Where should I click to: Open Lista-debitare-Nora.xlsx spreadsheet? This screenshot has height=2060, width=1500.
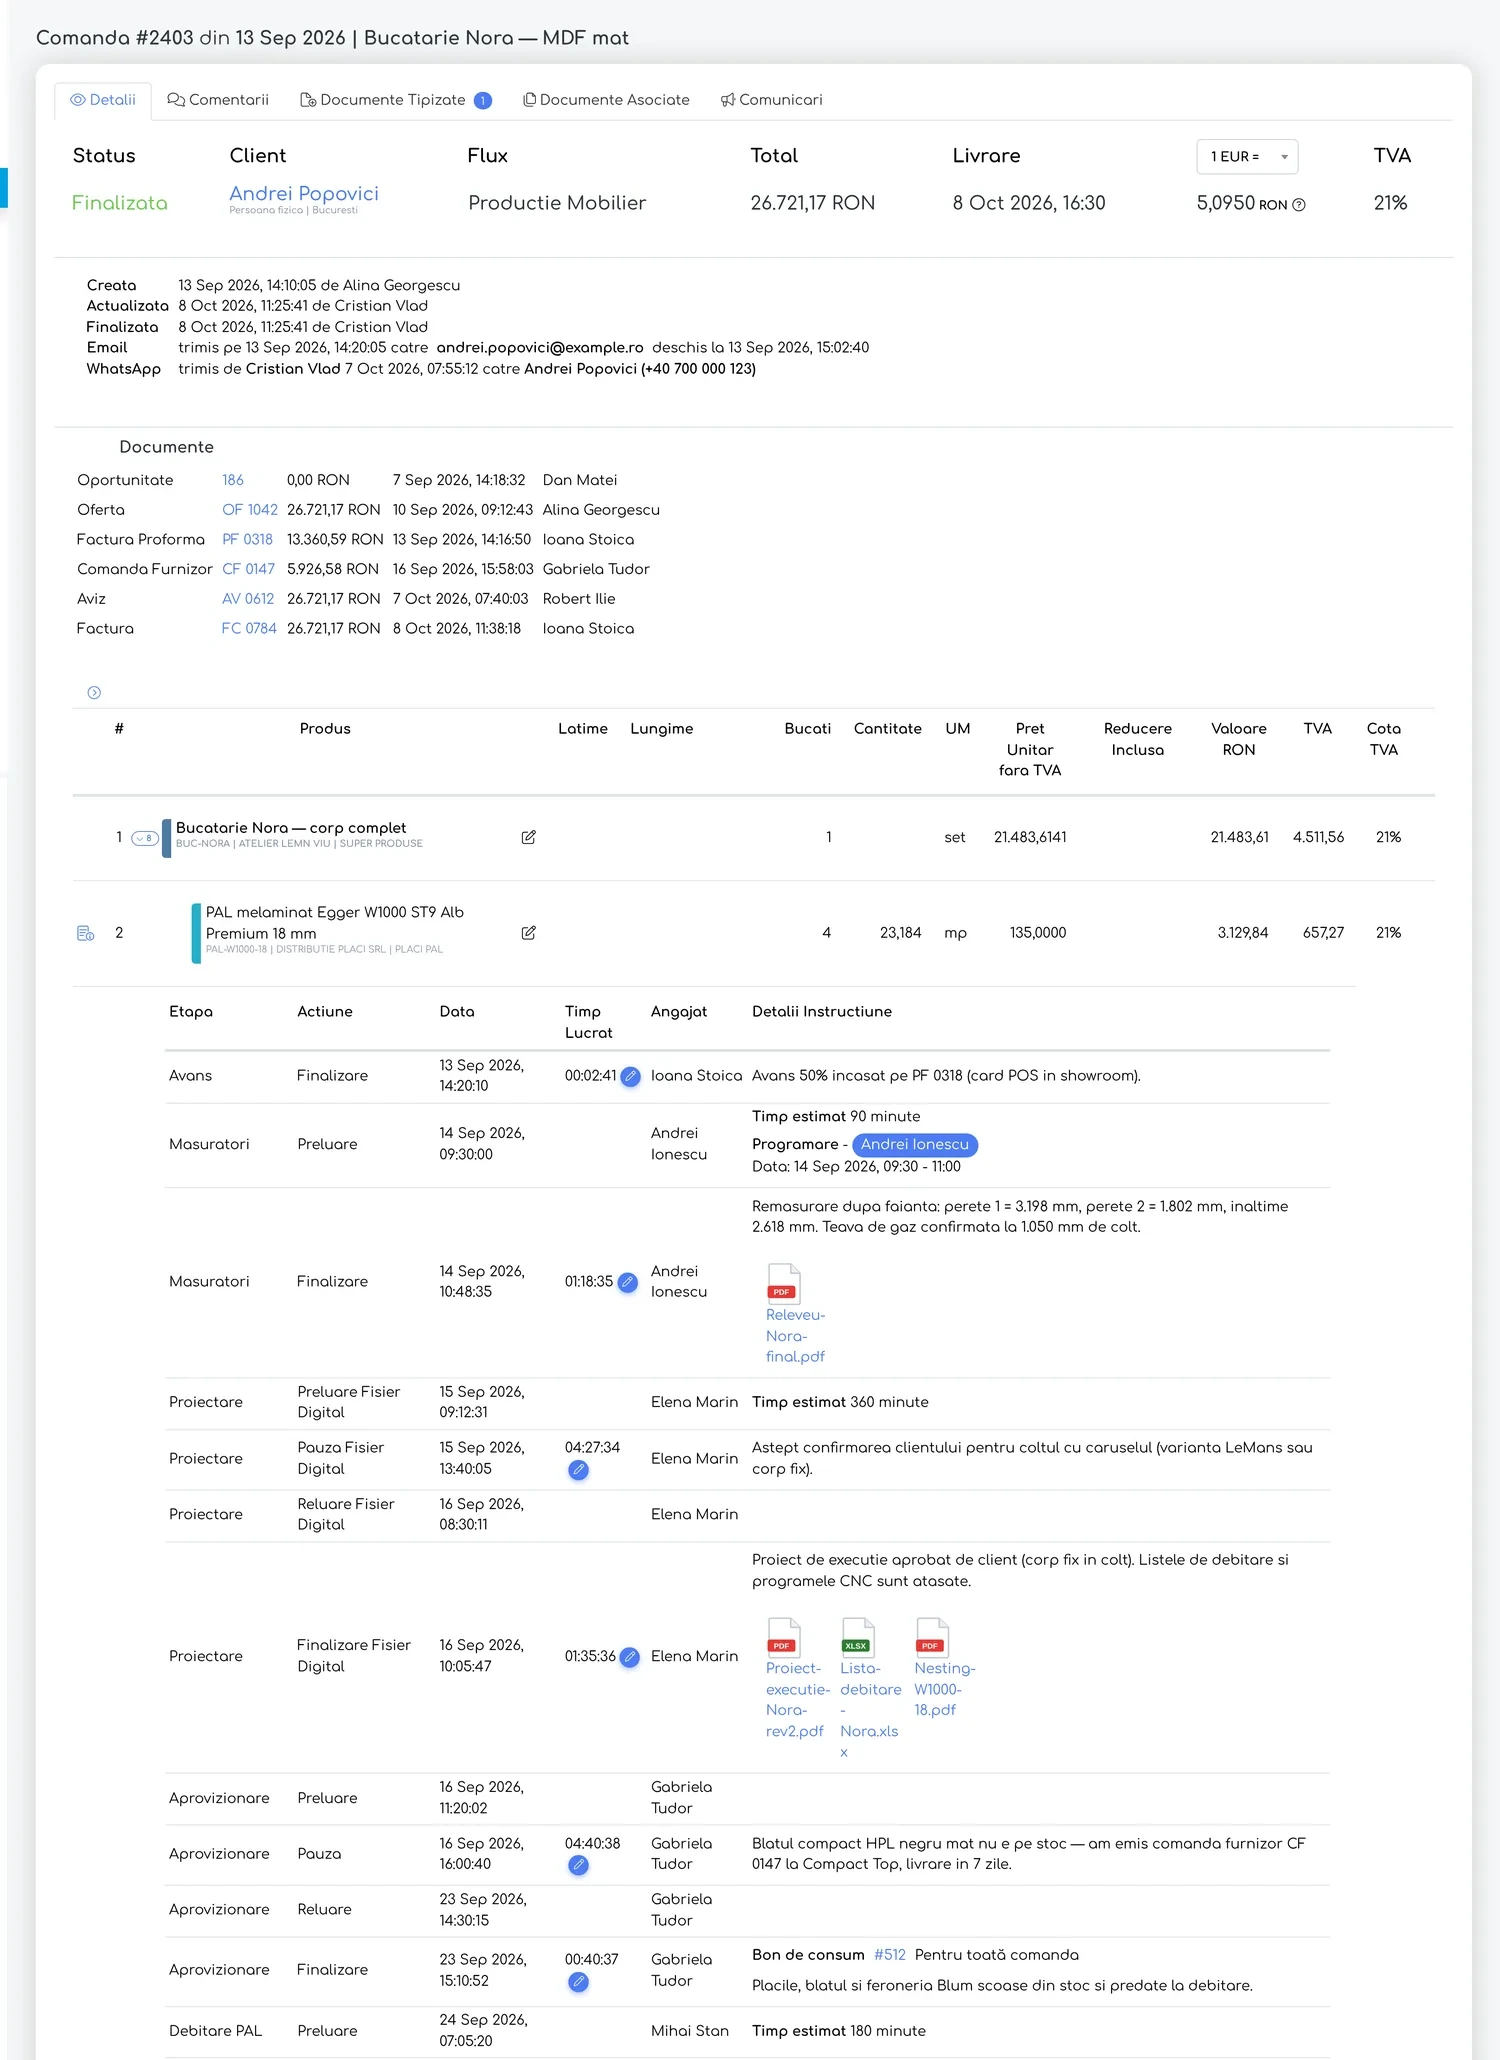pyautogui.click(x=870, y=1688)
